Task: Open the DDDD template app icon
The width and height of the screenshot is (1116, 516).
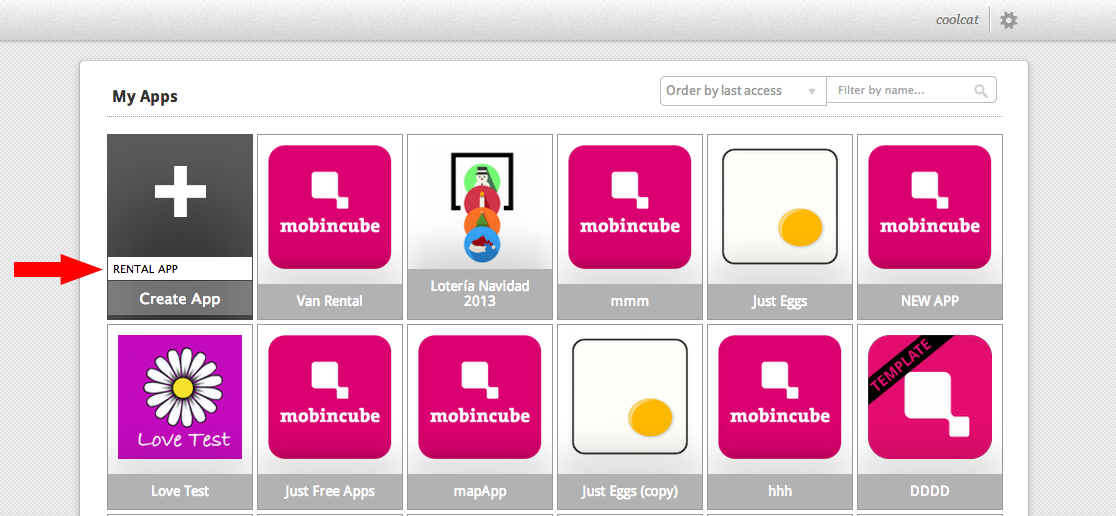Action: (930, 397)
